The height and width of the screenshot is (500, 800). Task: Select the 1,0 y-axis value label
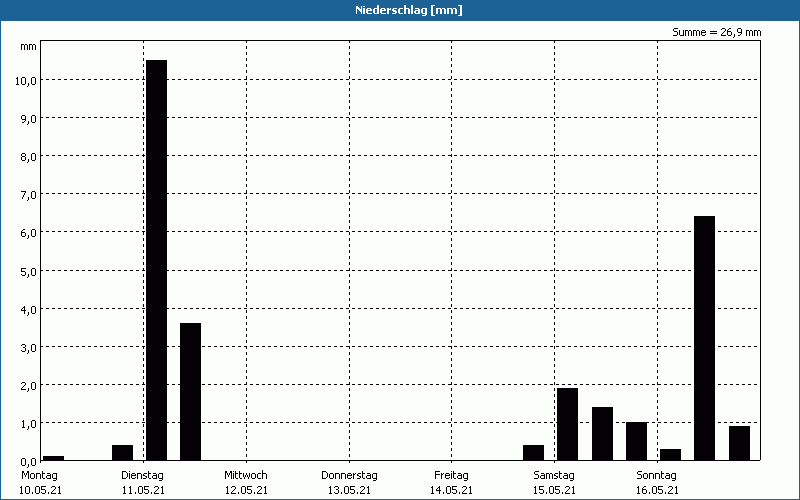[28, 423]
